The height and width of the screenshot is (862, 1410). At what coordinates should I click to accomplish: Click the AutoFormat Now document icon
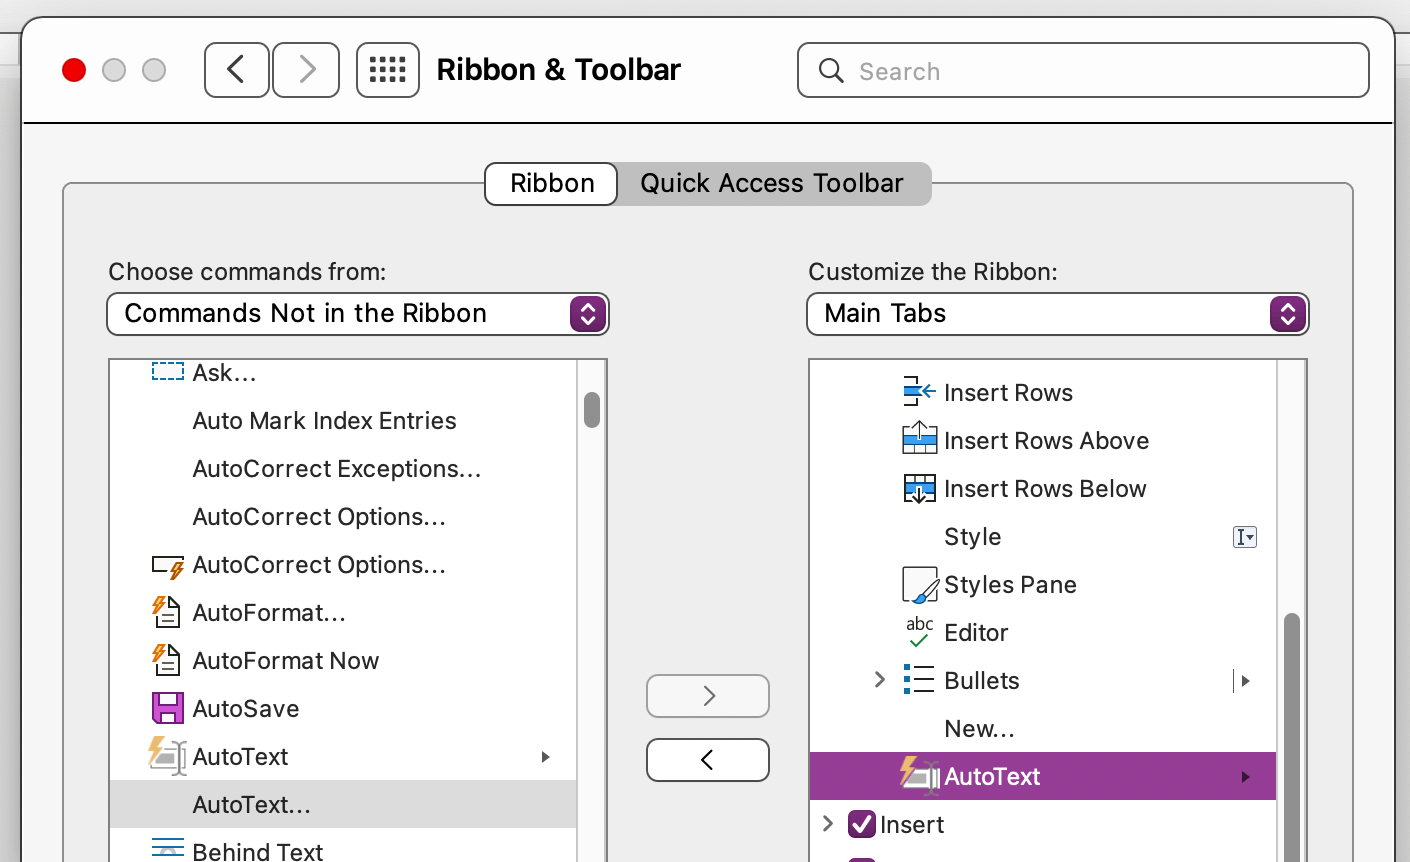(x=166, y=660)
